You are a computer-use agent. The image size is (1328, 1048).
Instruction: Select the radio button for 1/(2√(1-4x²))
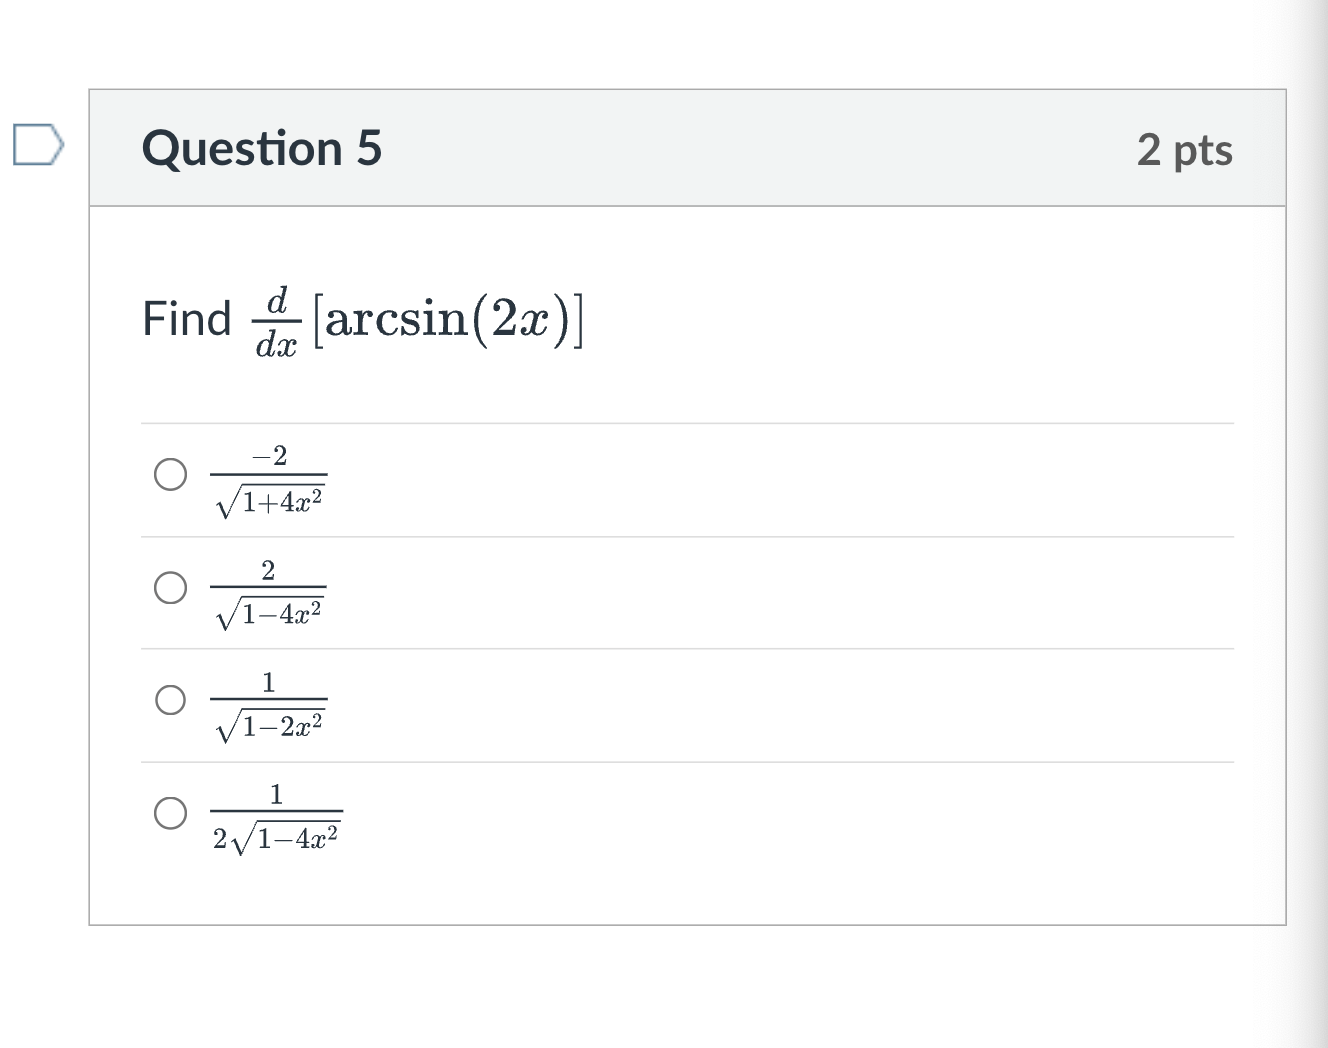pyautogui.click(x=170, y=813)
